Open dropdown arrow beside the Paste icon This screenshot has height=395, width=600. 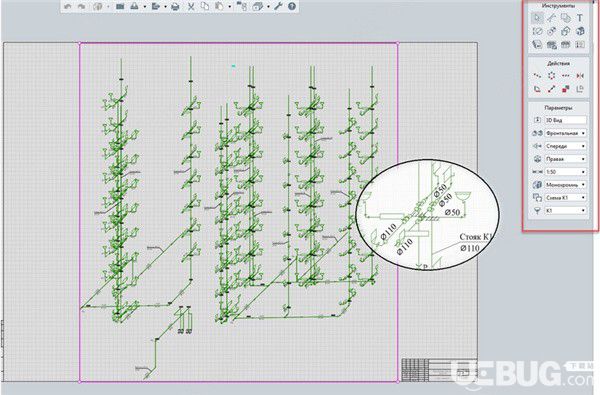point(229,7)
